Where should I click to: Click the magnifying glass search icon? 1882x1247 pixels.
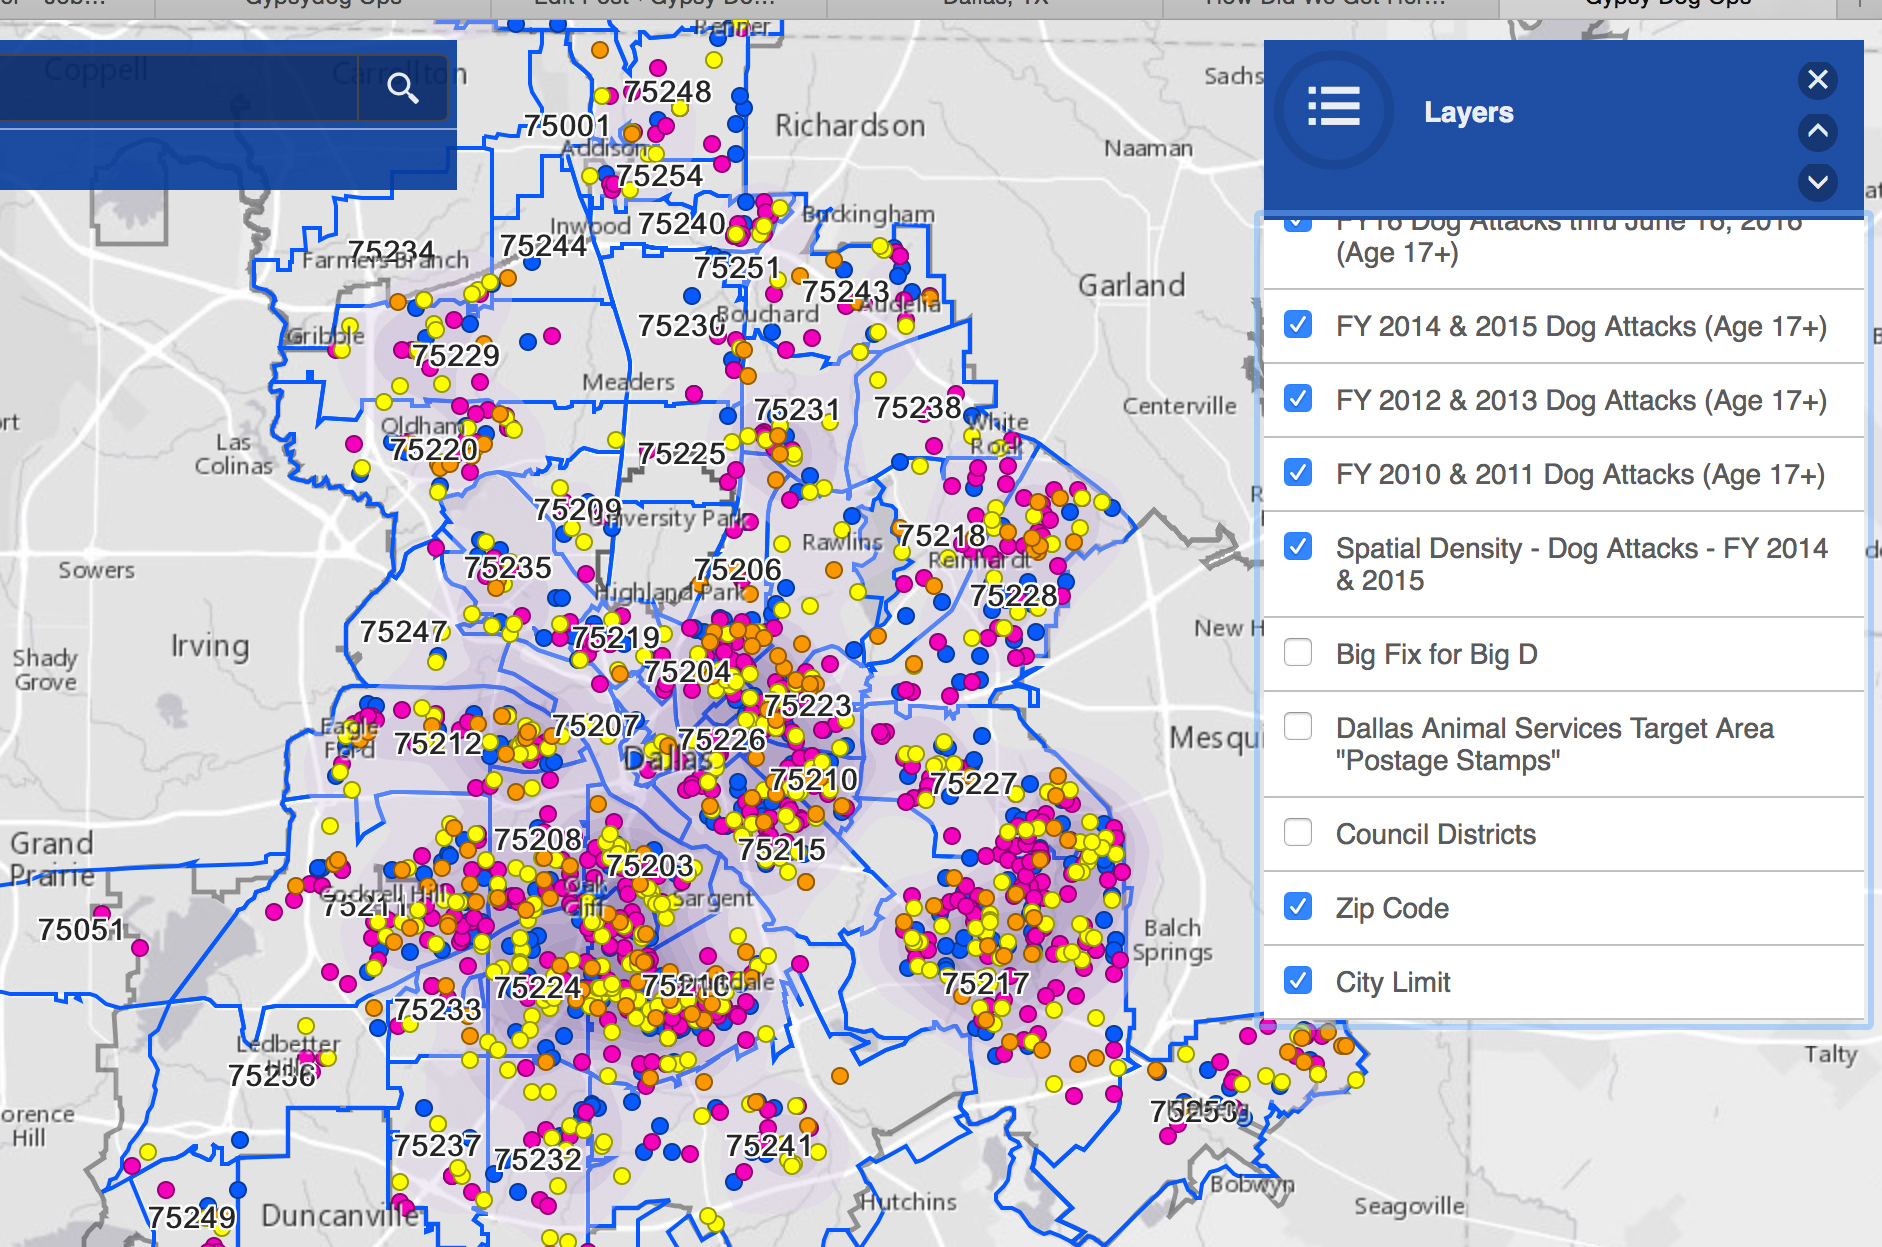[402, 89]
